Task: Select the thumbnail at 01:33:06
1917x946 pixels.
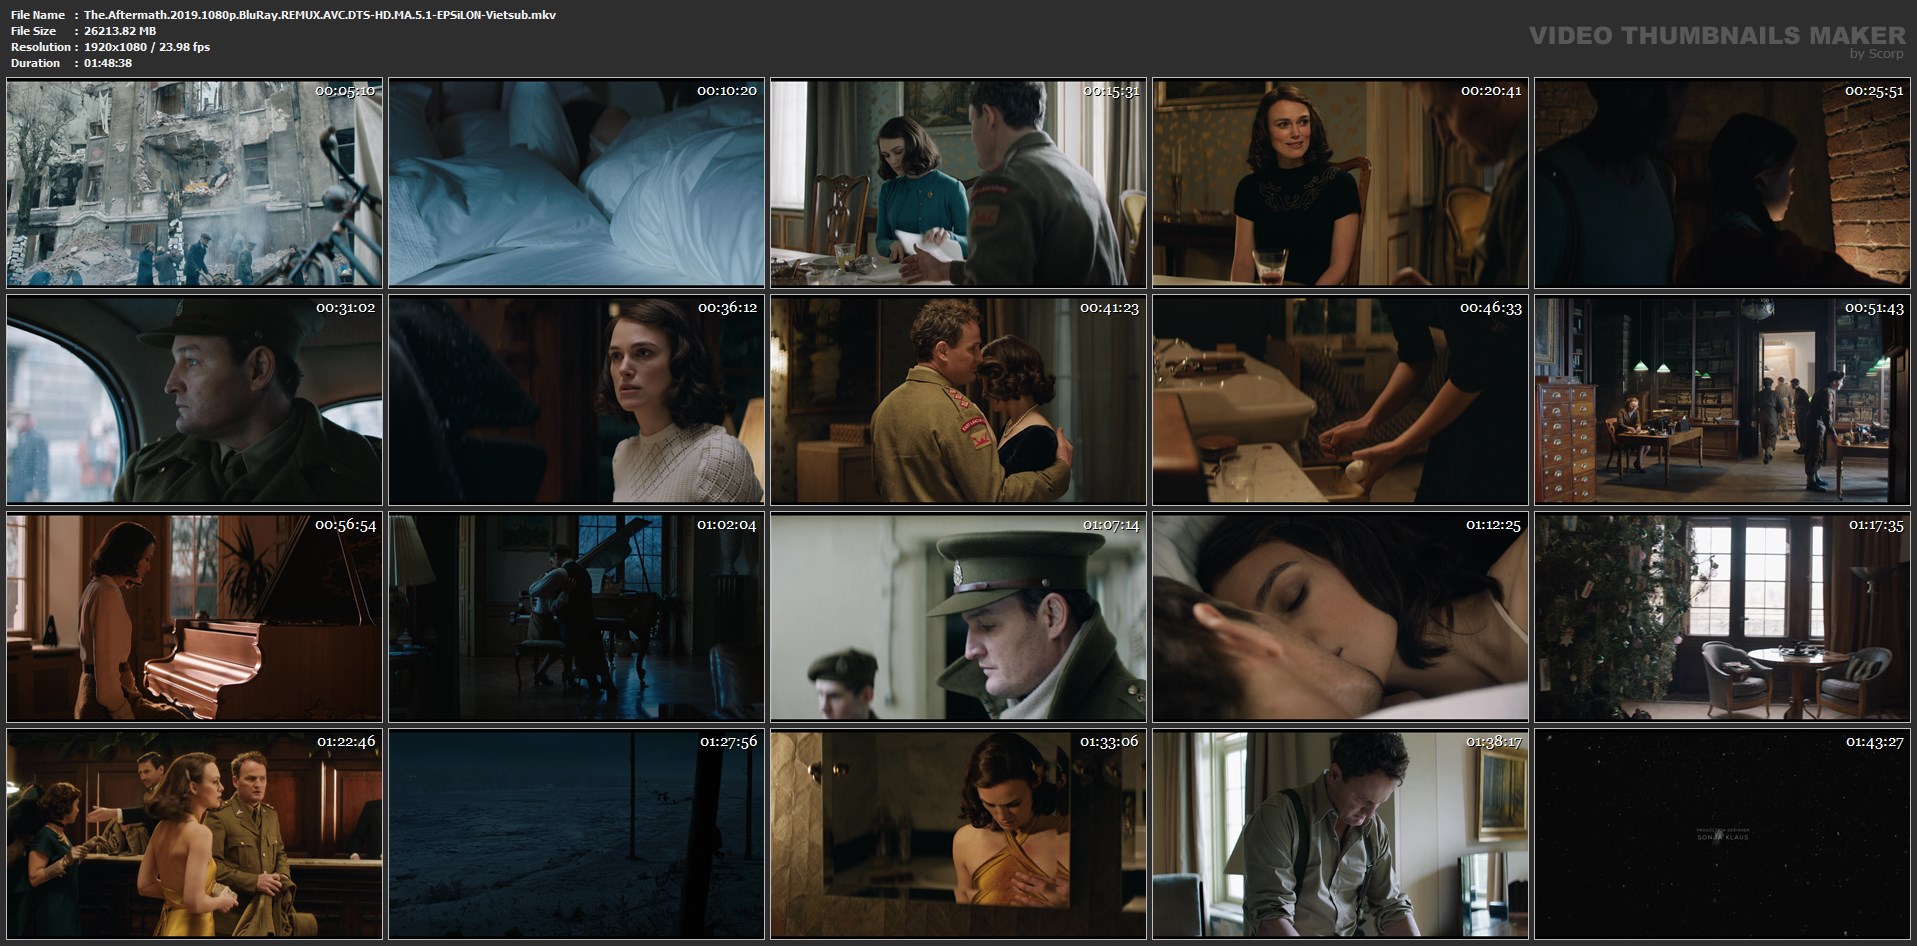Action: point(958,834)
